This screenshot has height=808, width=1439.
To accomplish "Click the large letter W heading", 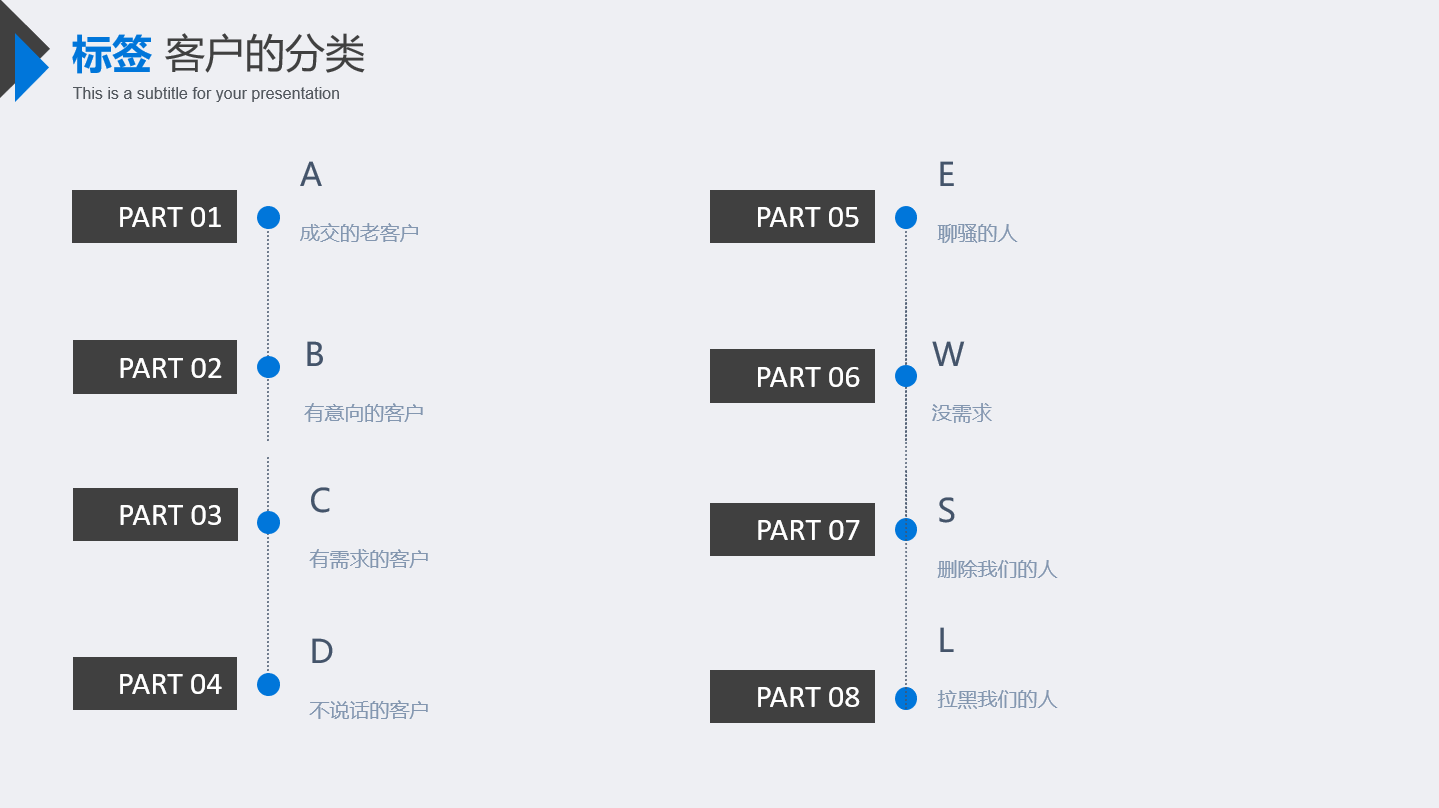I will pos(948,355).
